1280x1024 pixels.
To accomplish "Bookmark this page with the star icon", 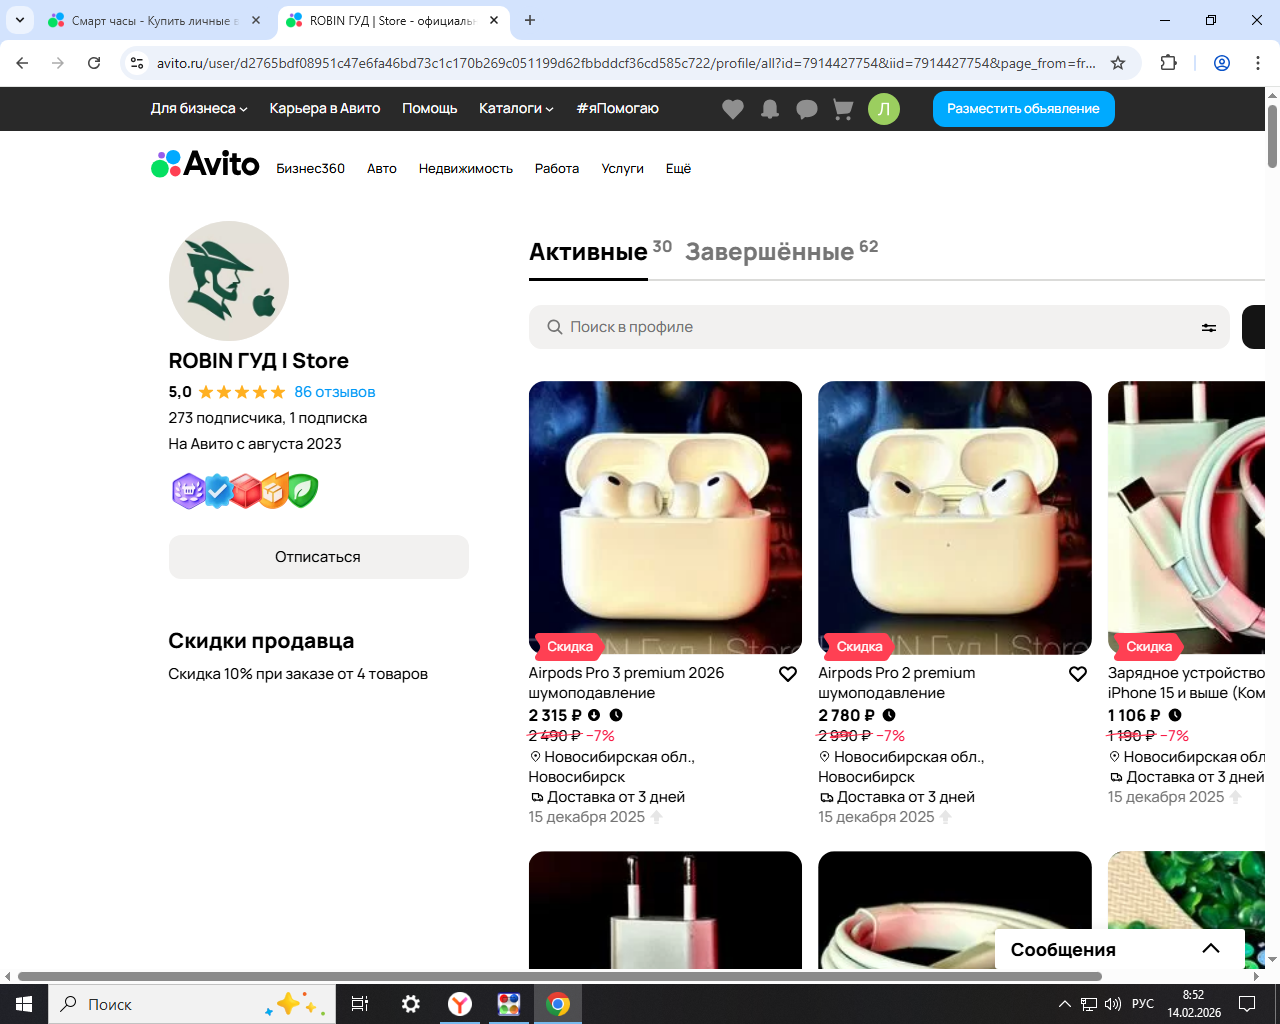I will click(x=1118, y=63).
